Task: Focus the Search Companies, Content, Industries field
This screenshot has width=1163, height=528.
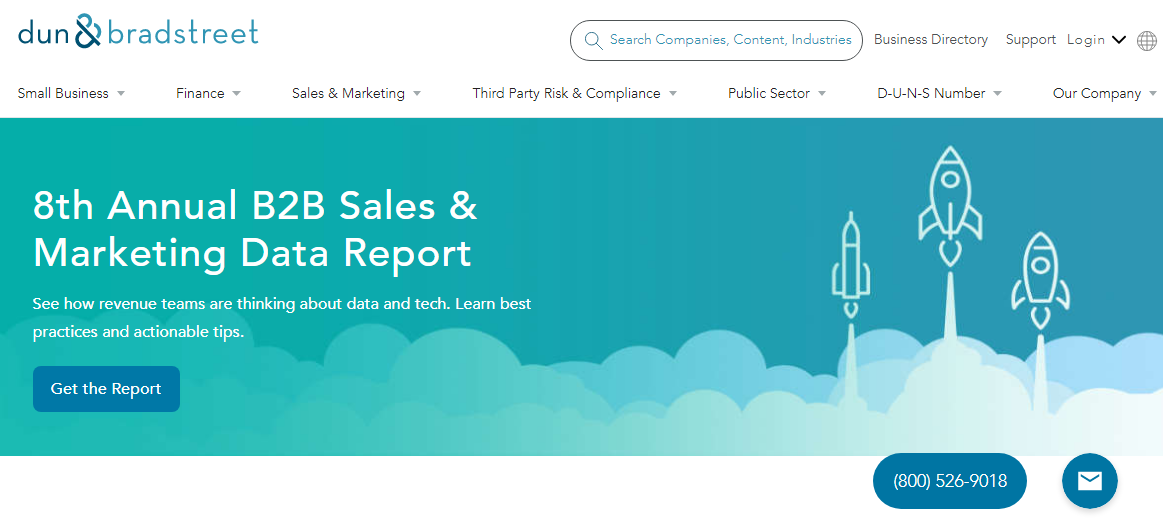Action: (x=716, y=40)
